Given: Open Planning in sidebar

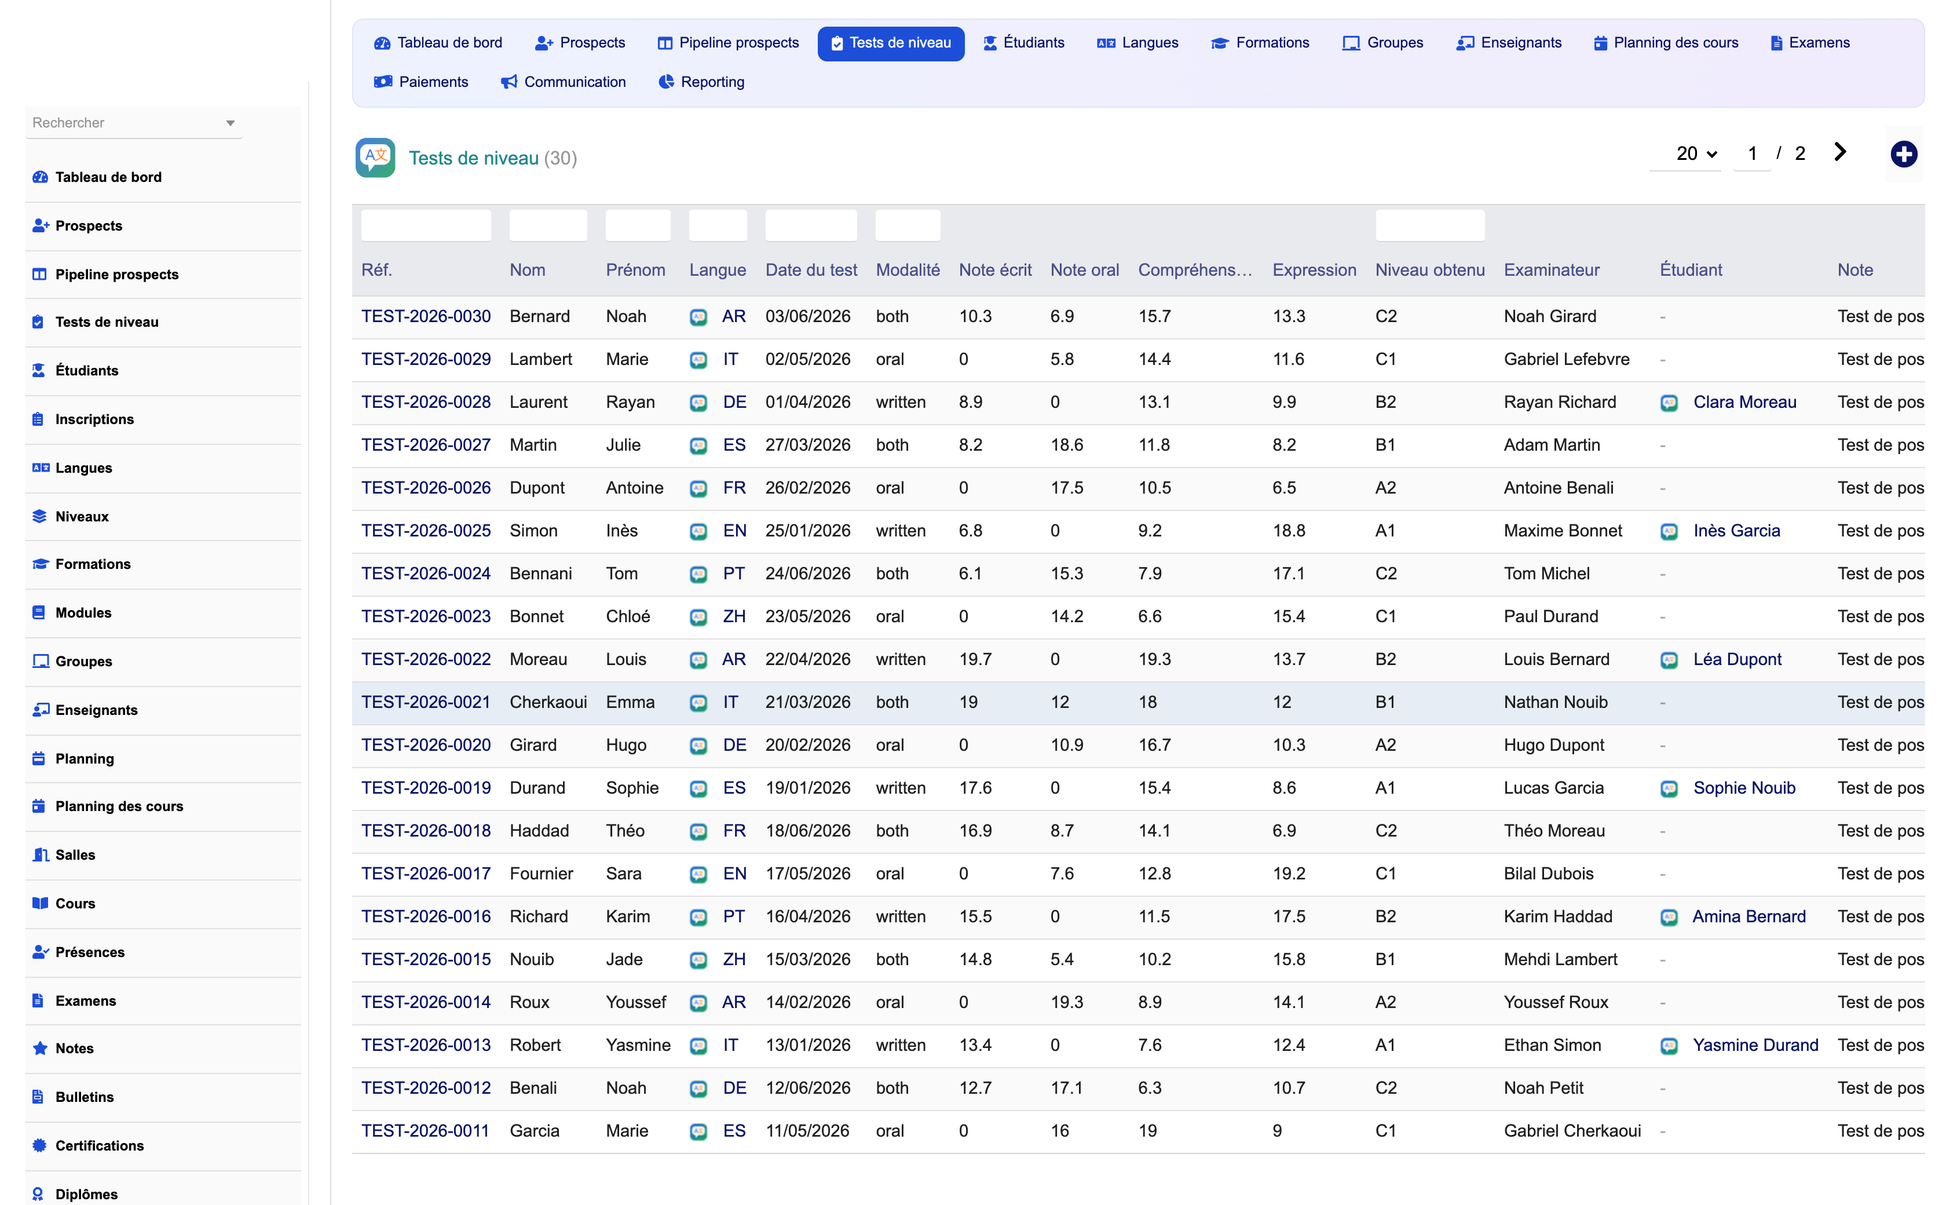Looking at the screenshot, I should click(84, 759).
